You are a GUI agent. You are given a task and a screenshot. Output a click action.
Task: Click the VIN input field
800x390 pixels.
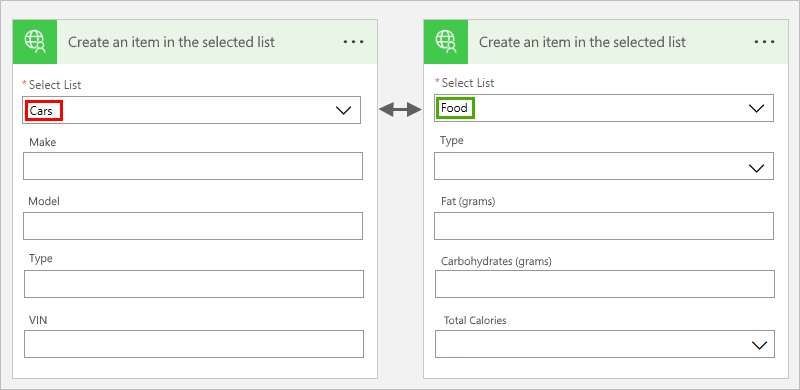(194, 344)
